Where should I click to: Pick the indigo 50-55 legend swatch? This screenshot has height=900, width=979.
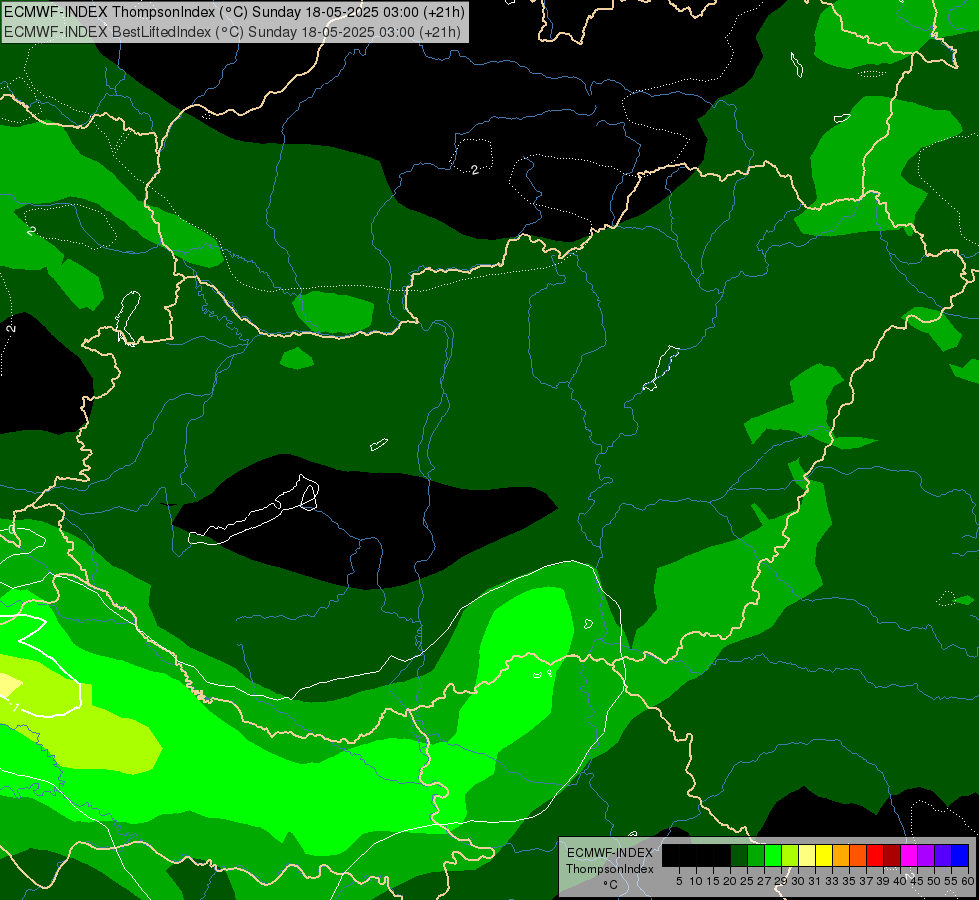(943, 855)
